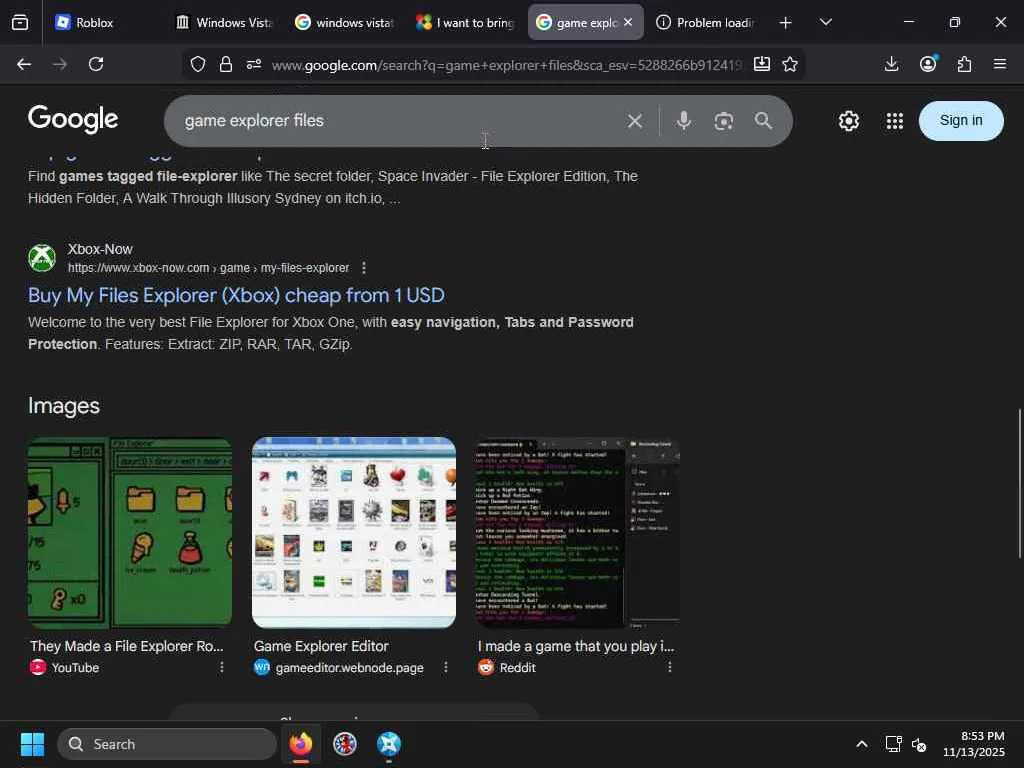Close the 'game explorer' tab
Image resolution: width=1024 pixels, height=768 pixels.
click(x=628, y=22)
